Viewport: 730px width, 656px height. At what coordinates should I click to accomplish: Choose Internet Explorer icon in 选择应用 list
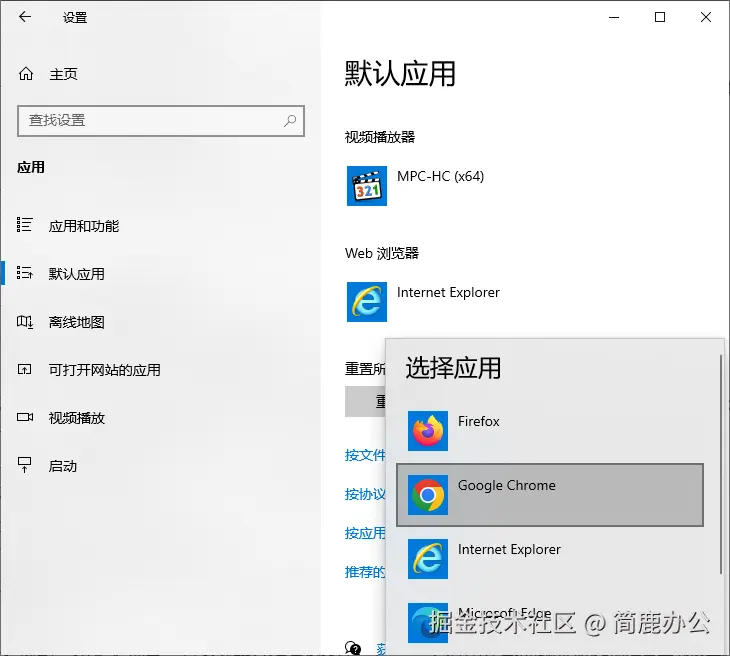pyautogui.click(x=428, y=559)
